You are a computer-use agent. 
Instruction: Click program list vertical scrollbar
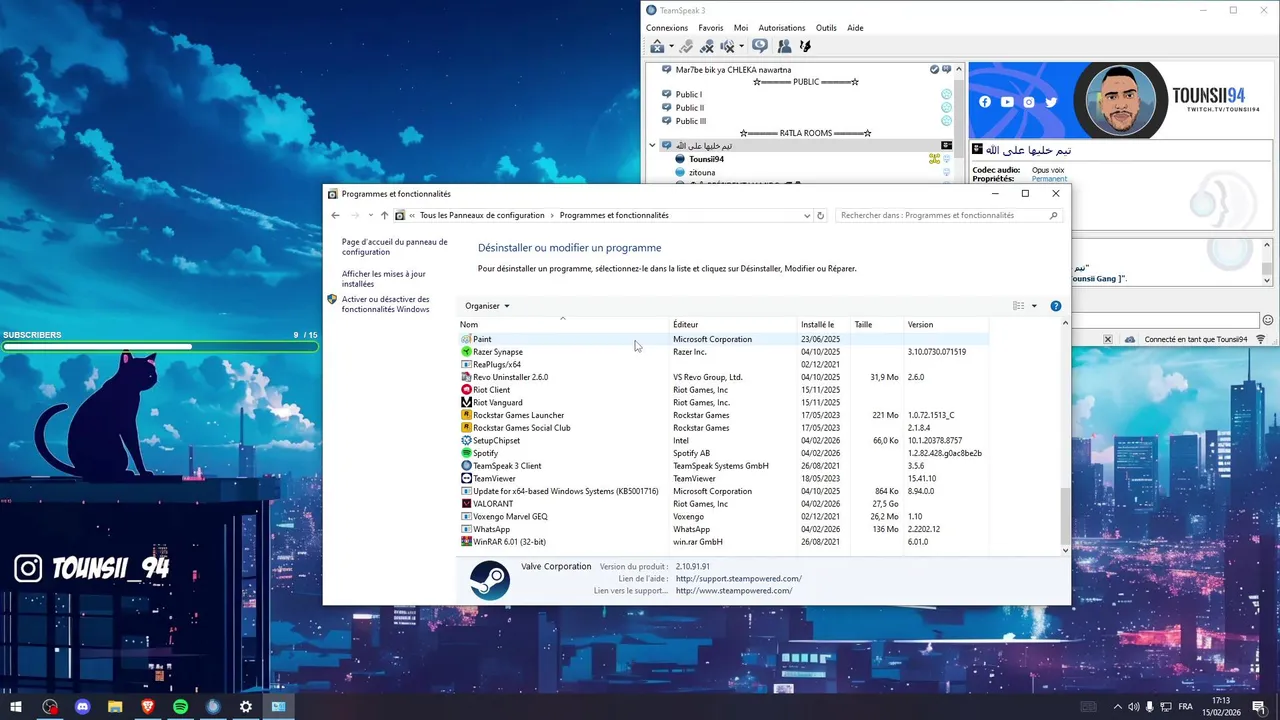click(x=1065, y=517)
